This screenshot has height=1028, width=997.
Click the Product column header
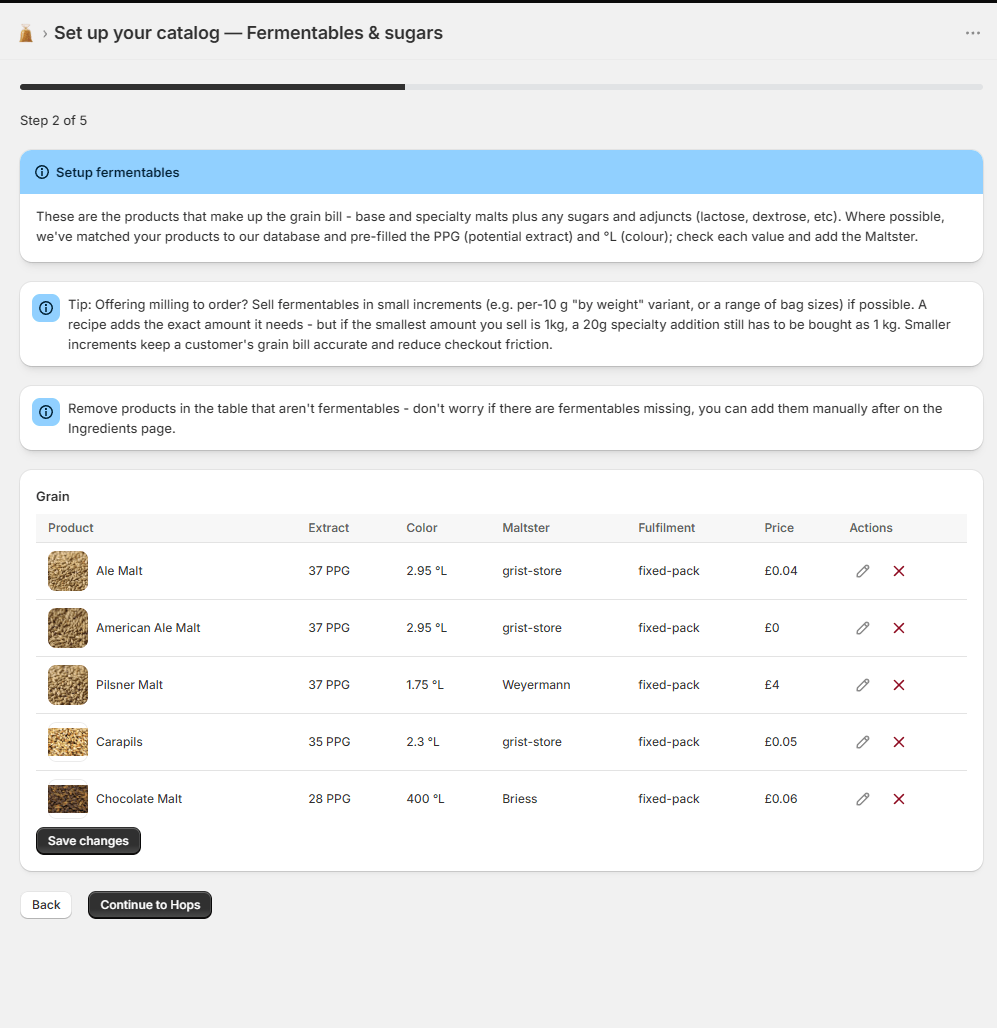[71, 528]
